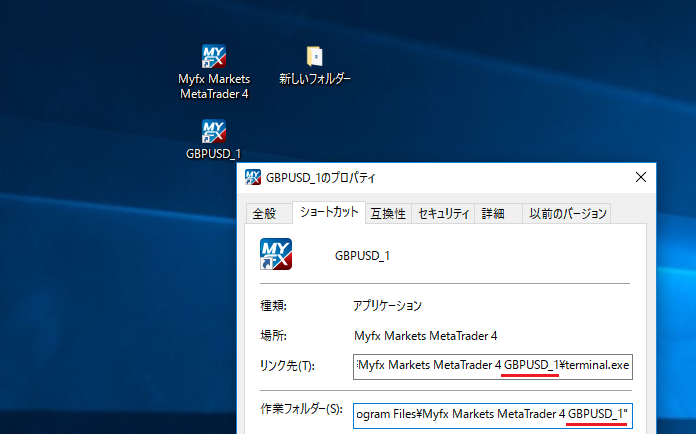Screen dimensions: 696x434
Task: Click the 場所: label
Action: click(x=273, y=336)
